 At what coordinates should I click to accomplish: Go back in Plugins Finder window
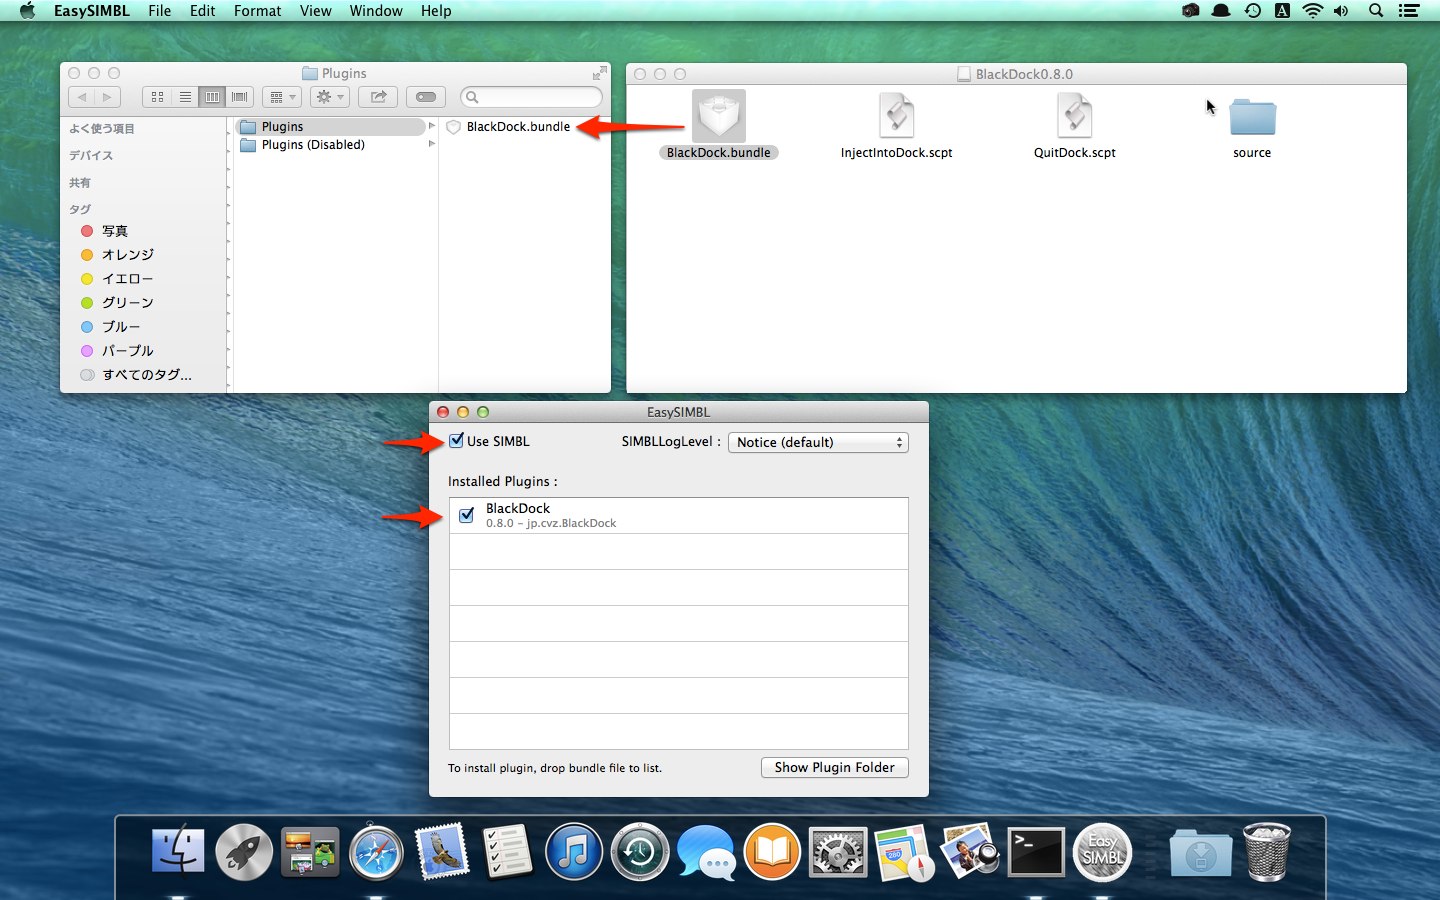[x=82, y=97]
